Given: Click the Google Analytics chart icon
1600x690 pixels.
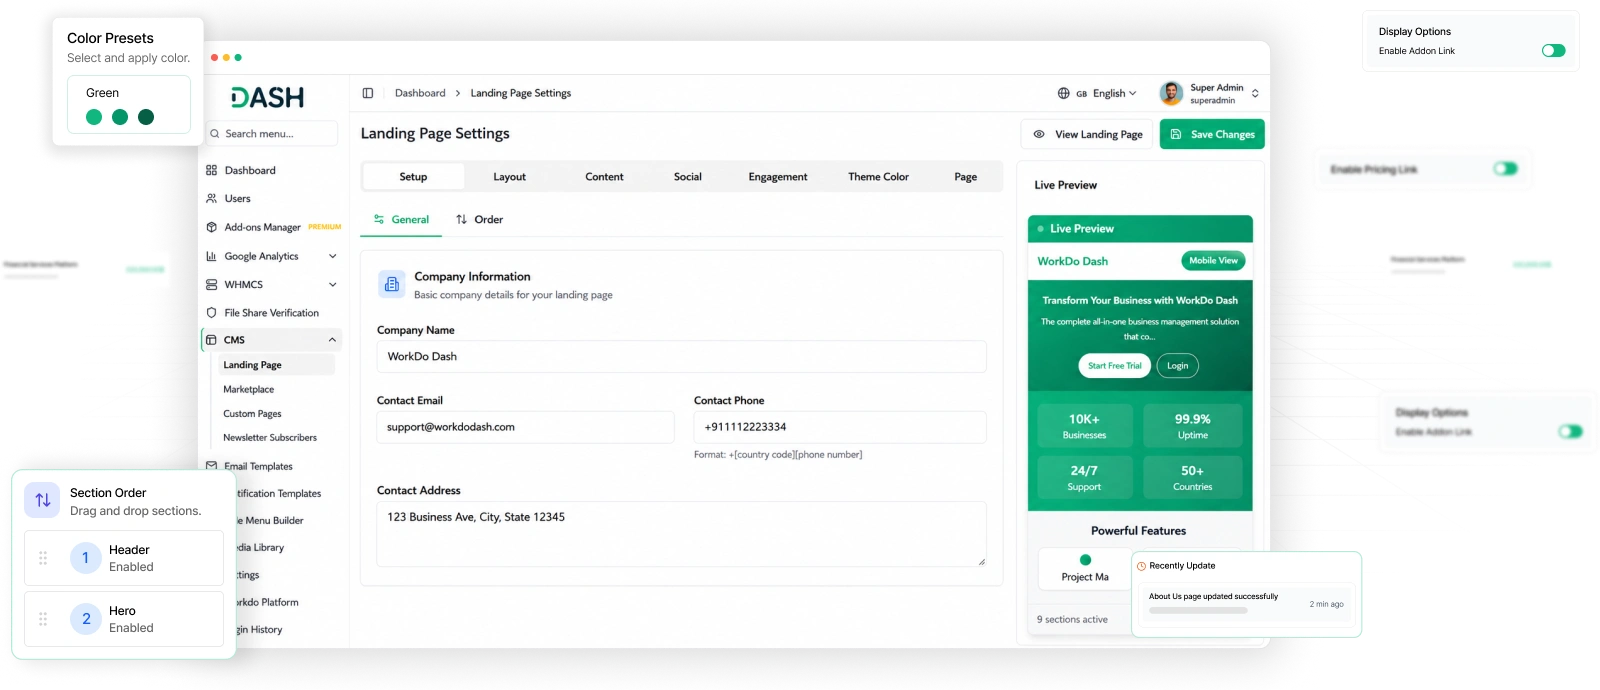Looking at the screenshot, I should click(x=211, y=256).
